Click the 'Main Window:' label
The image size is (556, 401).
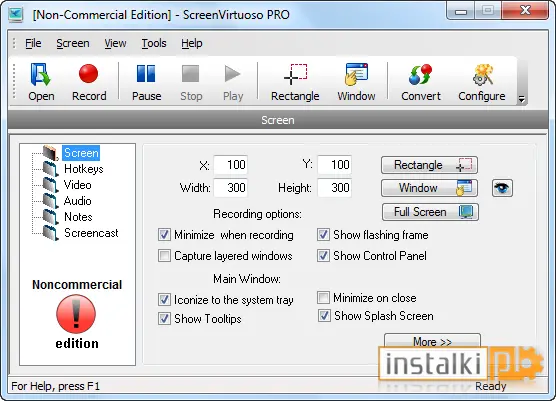(247, 279)
